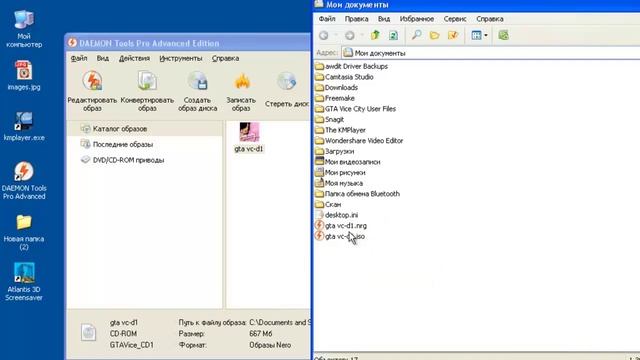
Task: Select DVD/CD-ROM приводы in sidebar
Action: click(x=122, y=160)
